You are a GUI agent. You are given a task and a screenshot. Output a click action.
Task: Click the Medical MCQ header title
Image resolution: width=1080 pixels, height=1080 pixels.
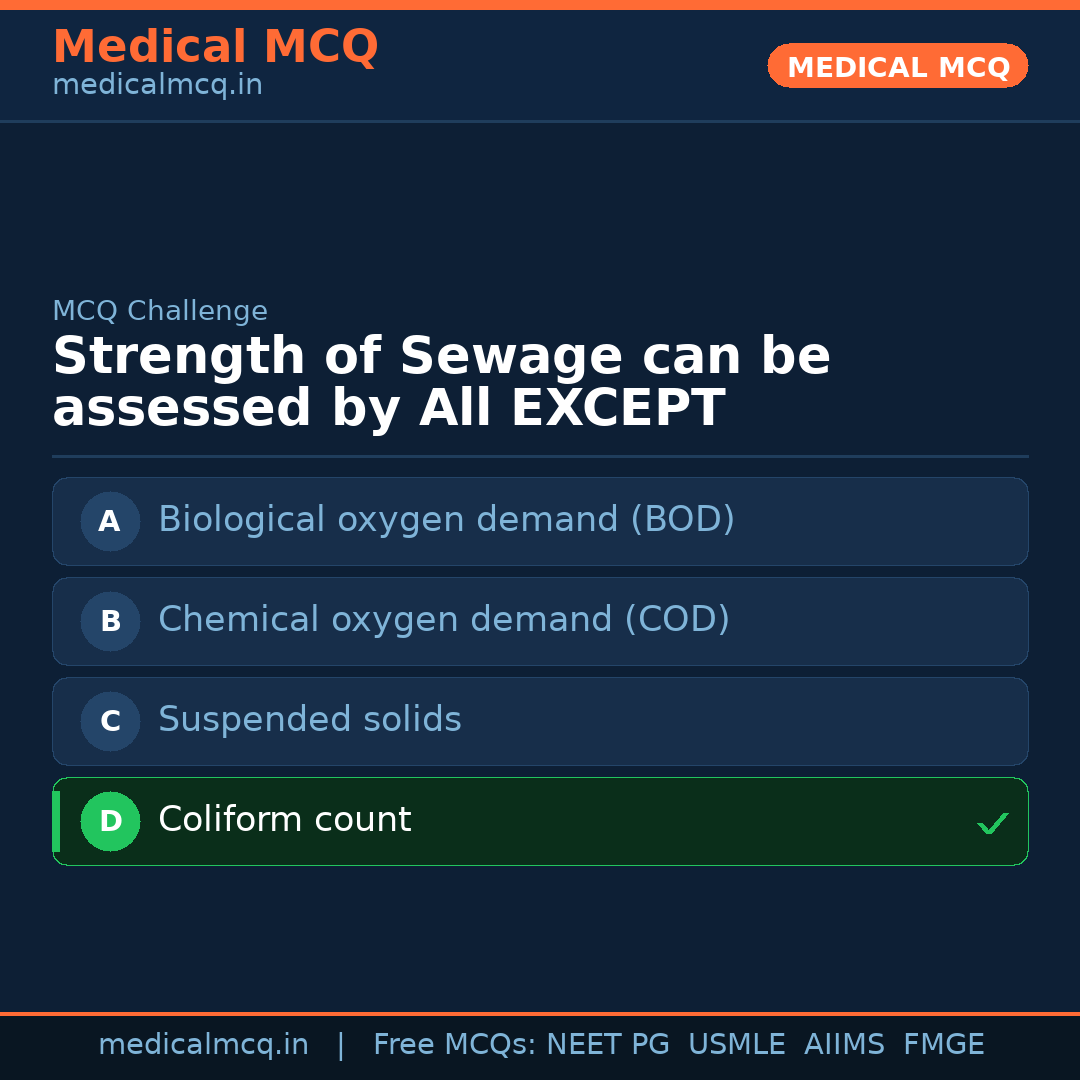point(215,47)
